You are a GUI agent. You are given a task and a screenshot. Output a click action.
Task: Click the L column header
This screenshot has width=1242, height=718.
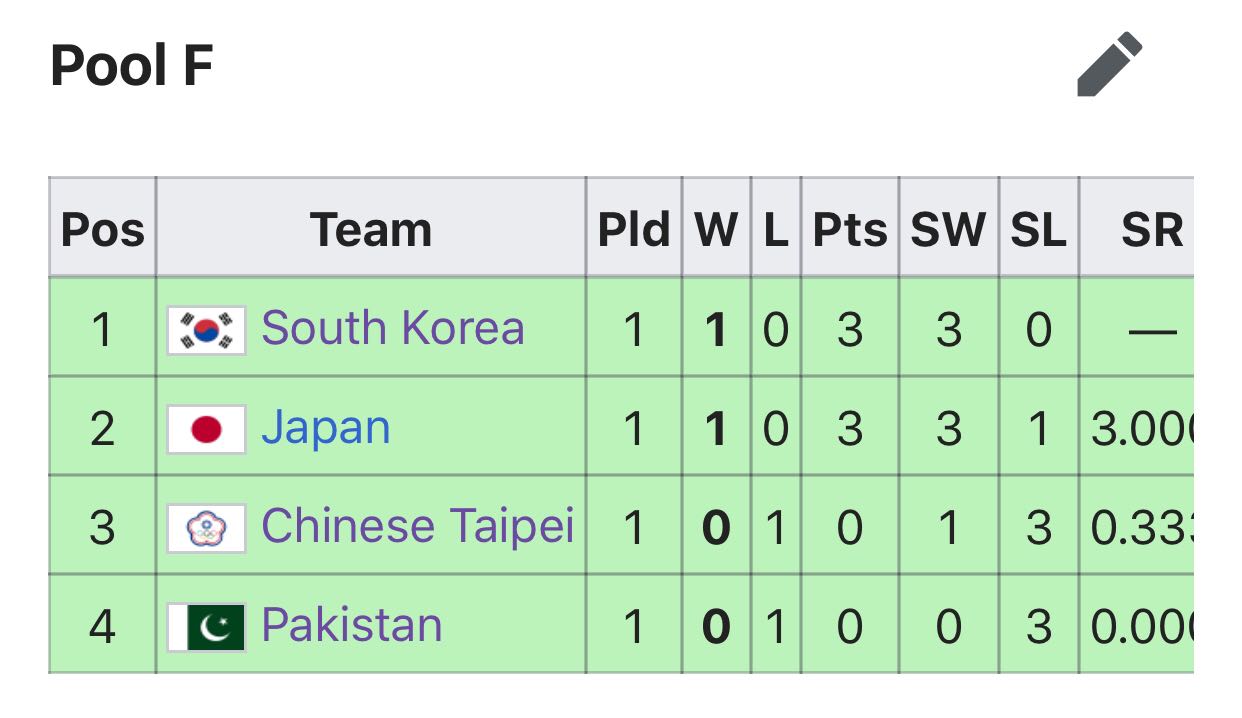pos(775,229)
